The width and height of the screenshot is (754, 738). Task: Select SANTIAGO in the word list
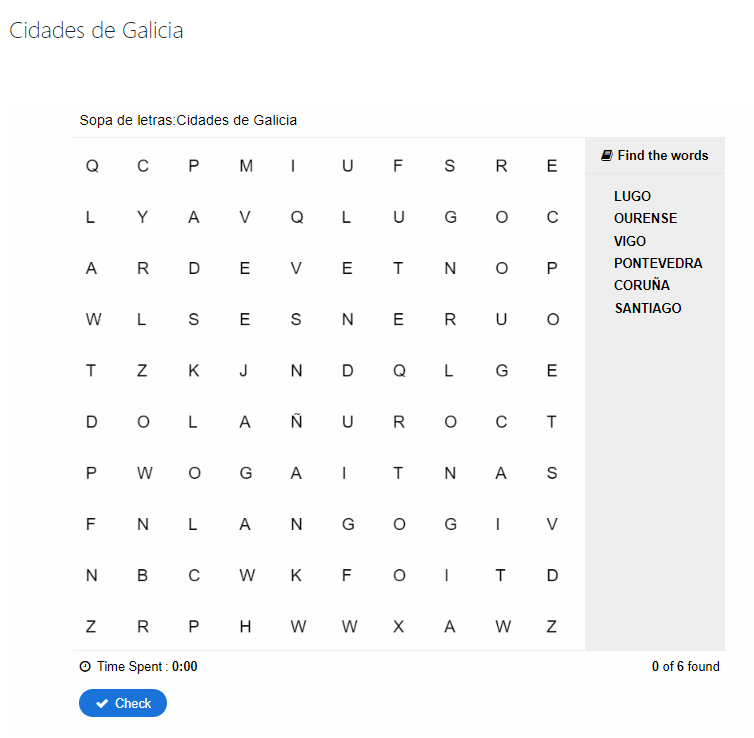pyautogui.click(x=648, y=308)
